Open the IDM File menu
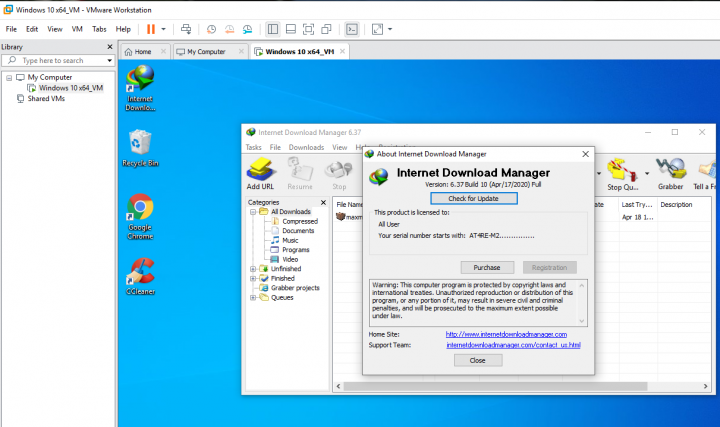The width and height of the screenshot is (720, 427). (x=275, y=147)
